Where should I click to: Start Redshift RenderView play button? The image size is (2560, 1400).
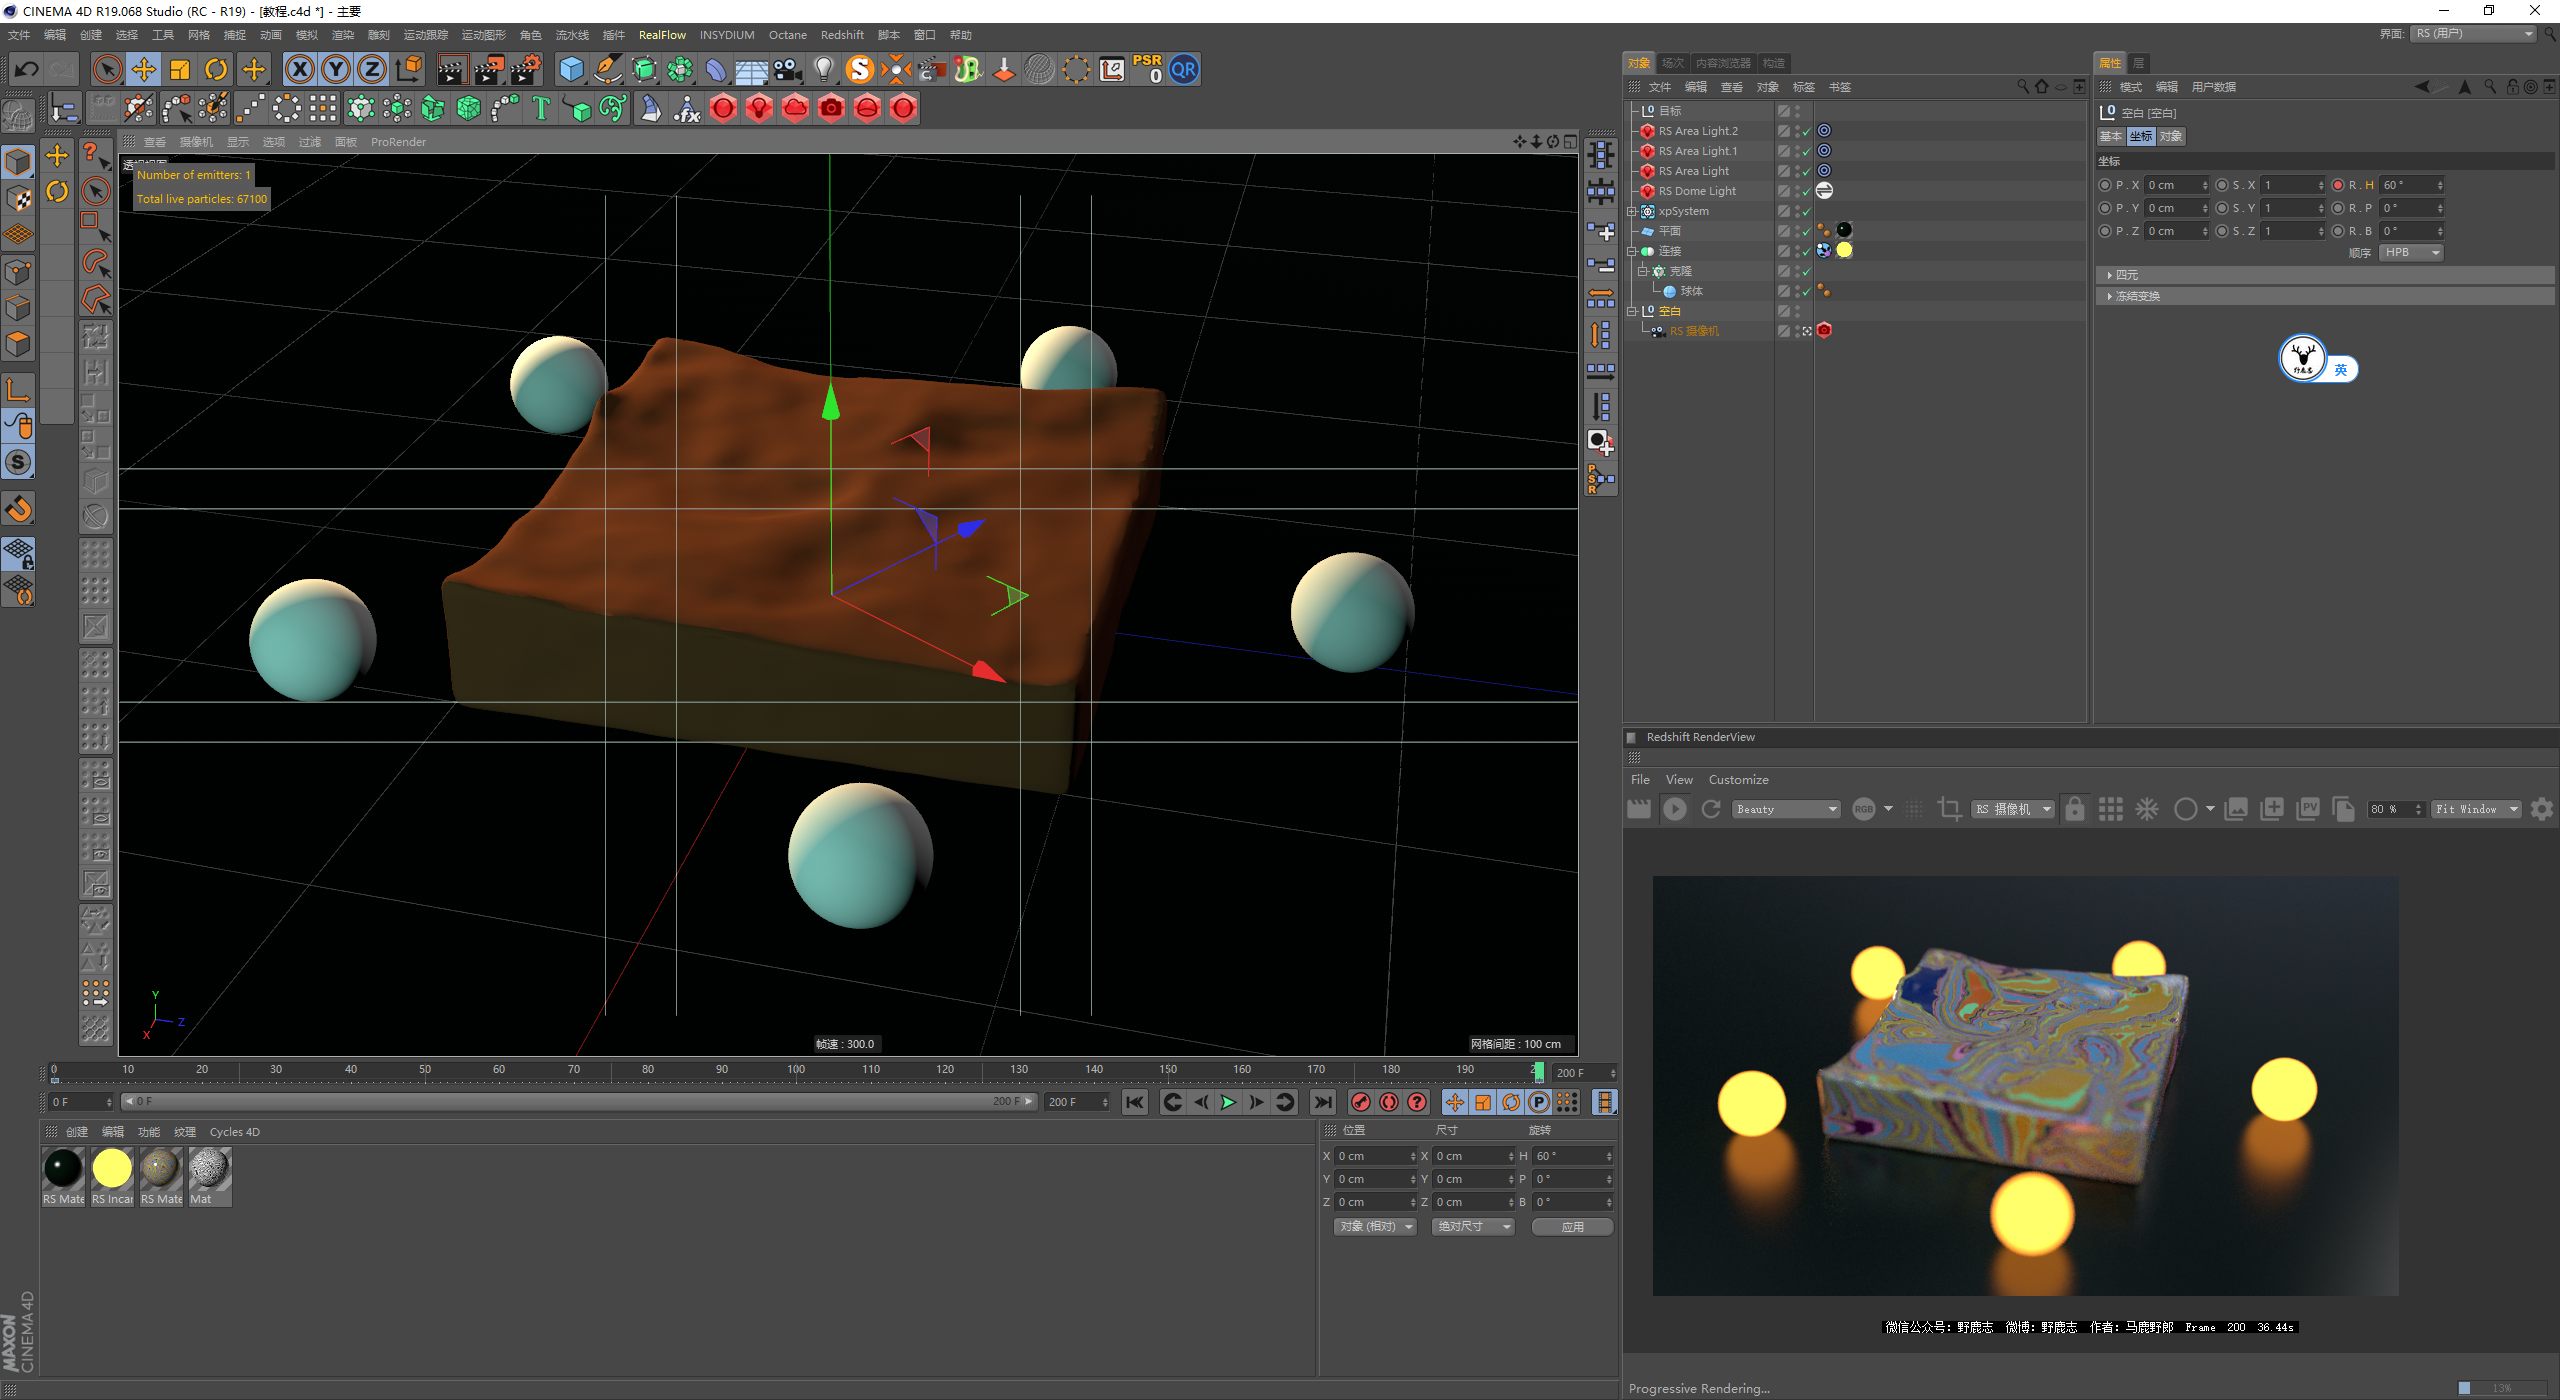click(x=1675, y=809)
